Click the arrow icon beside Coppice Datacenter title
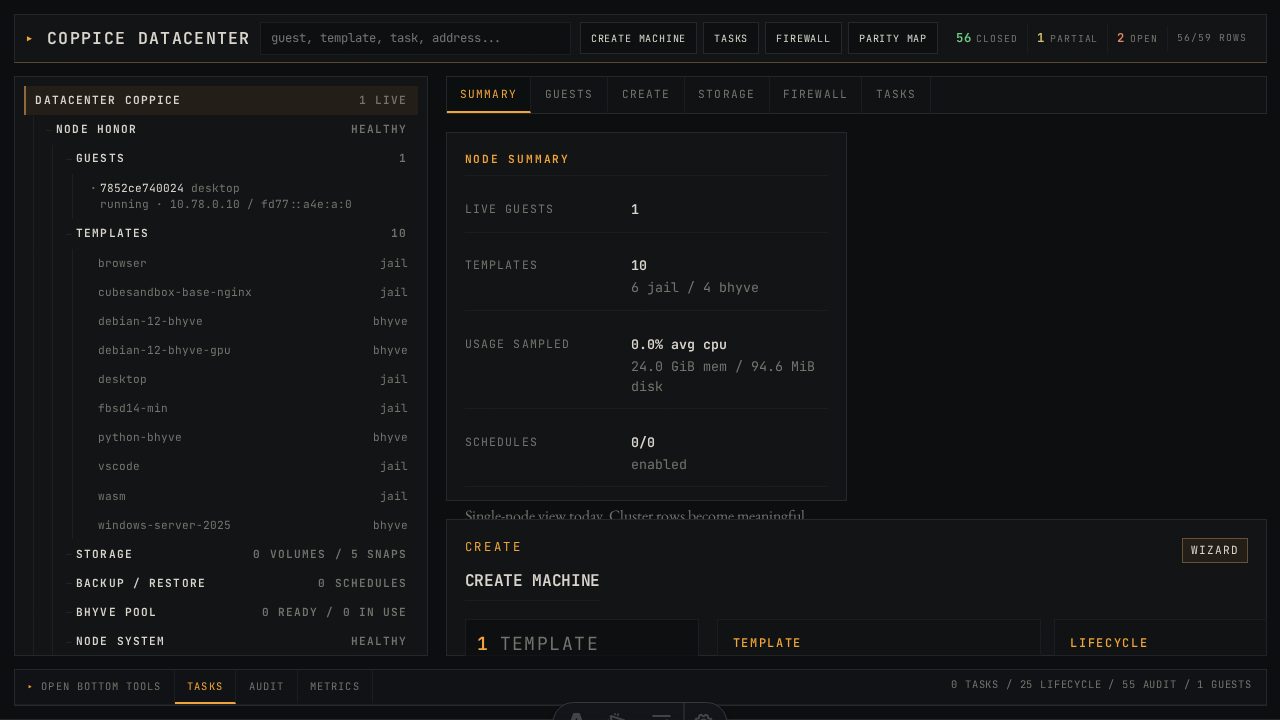Viewport: 1280px width, 720px height. point(30,39)
